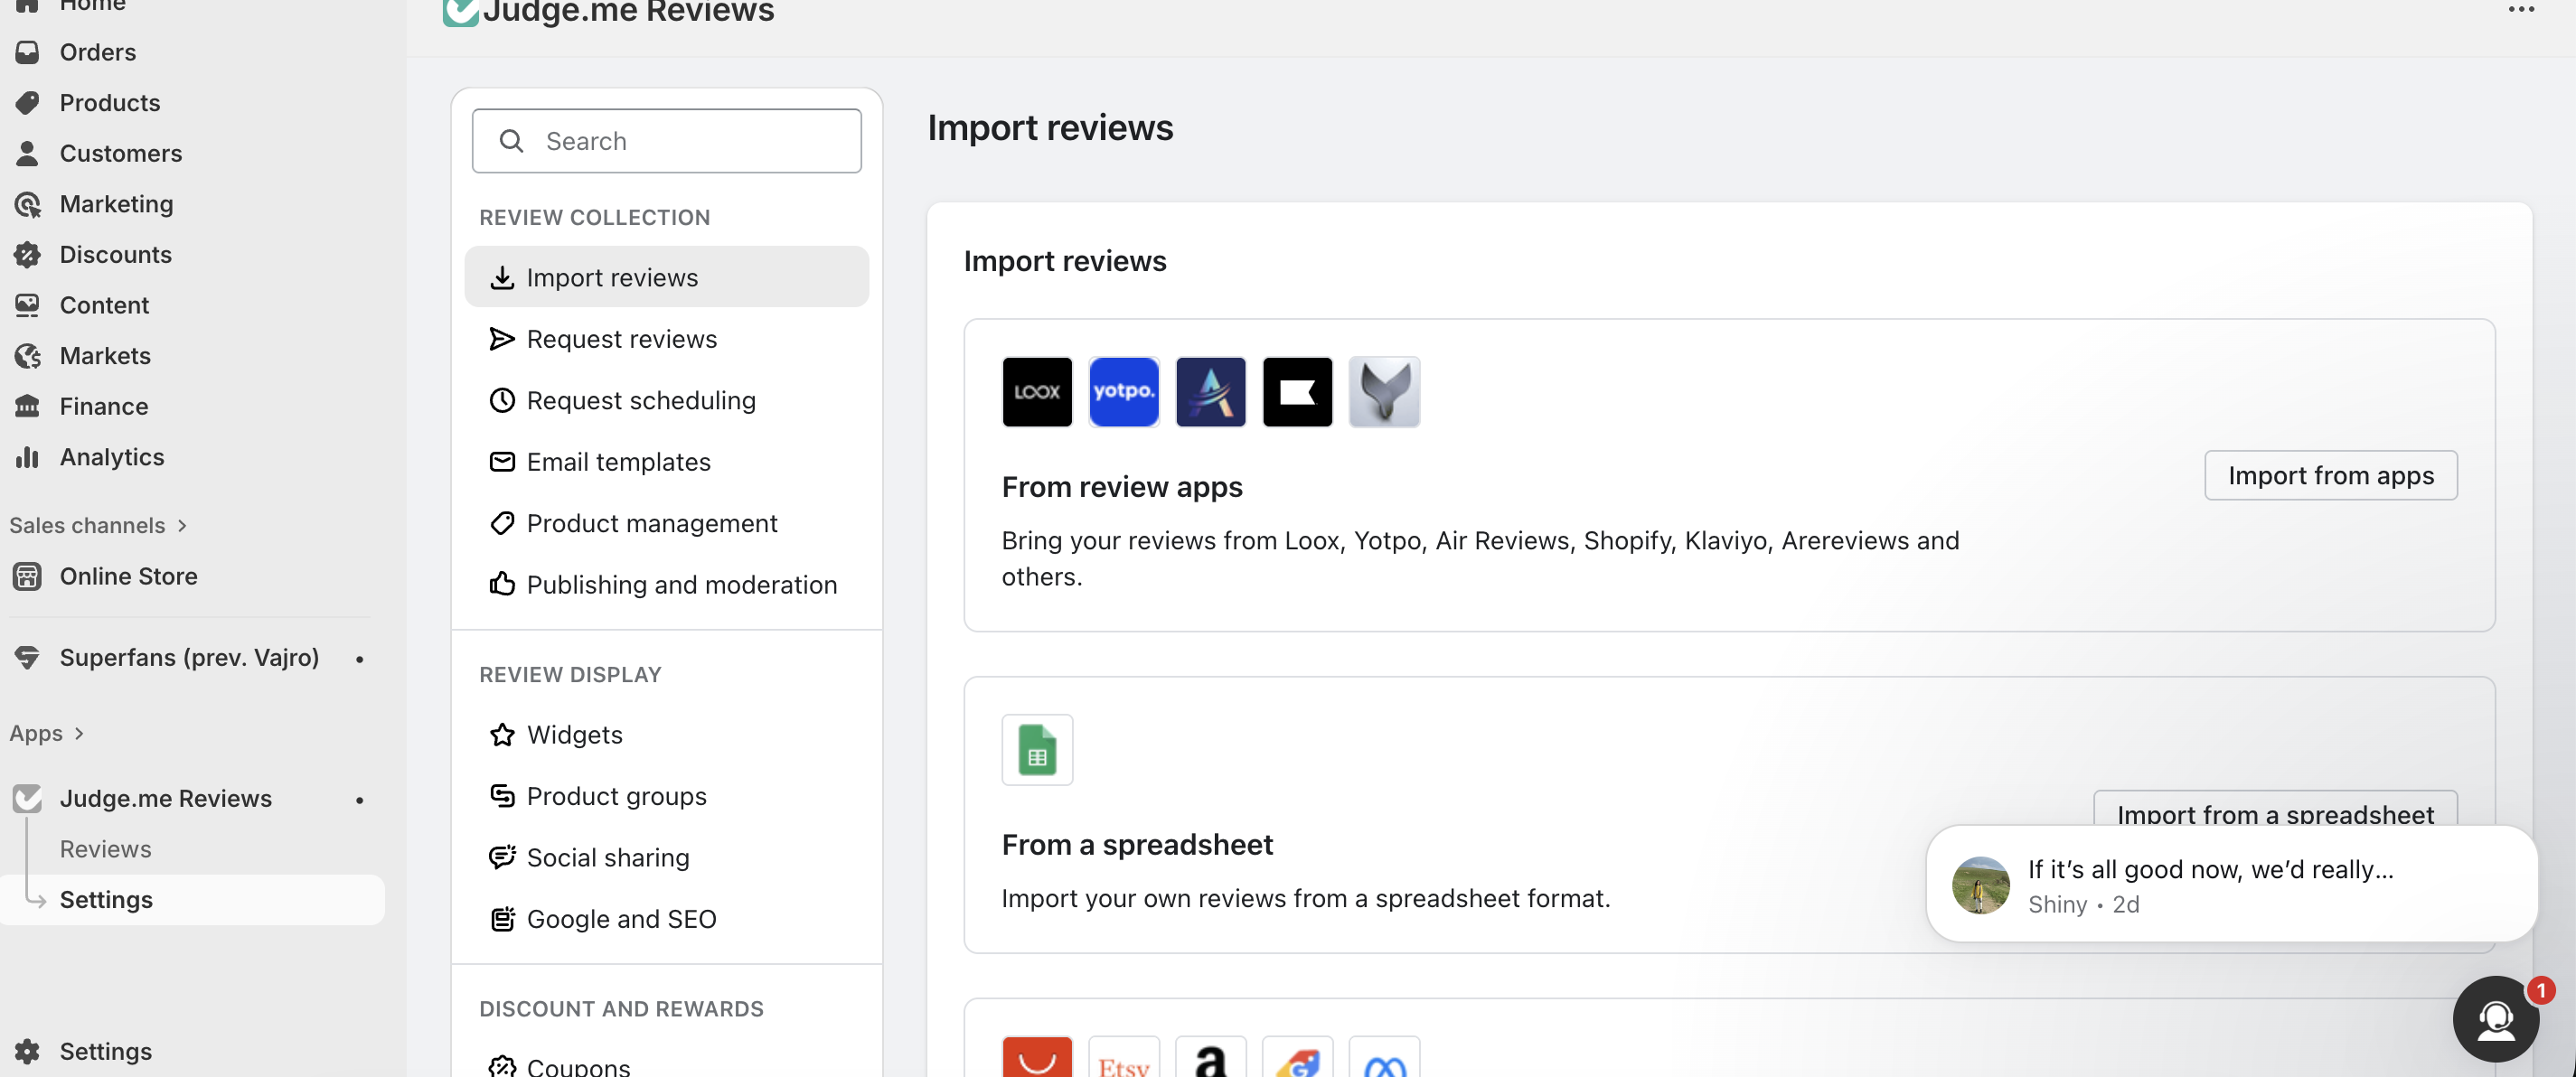Click Import from a spreadsheet button
Screen dimensions: 2576x1077
click(x=2274, y=811)
